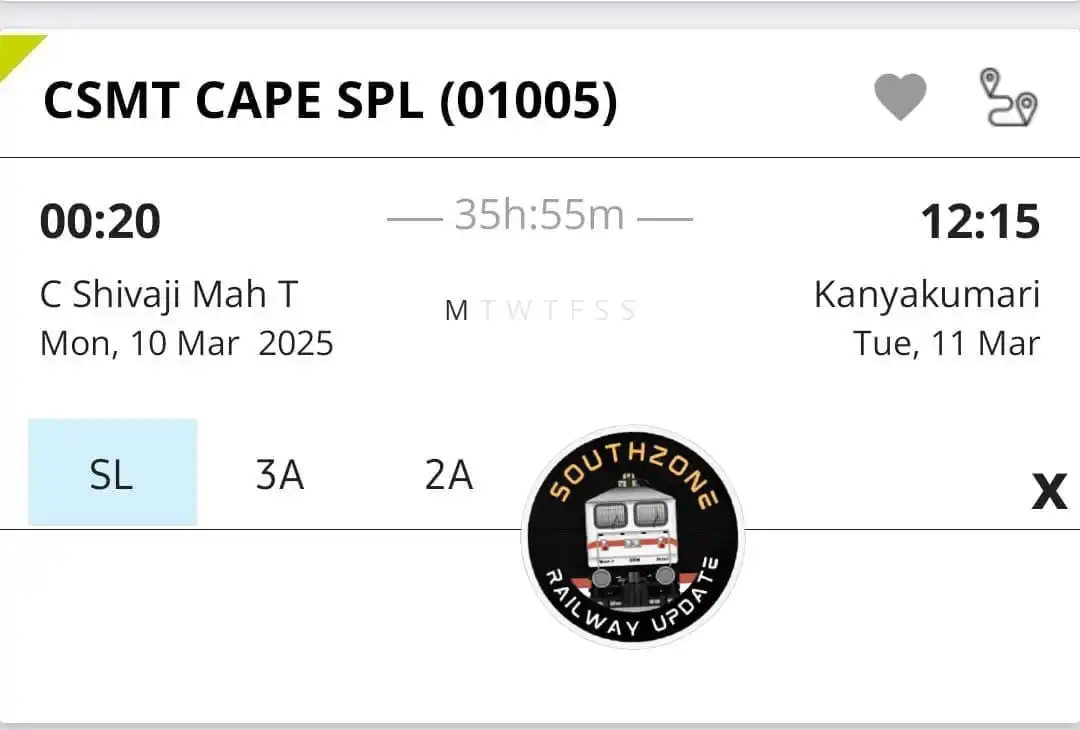Click the 35h:55m duration label

tap(540, 215)
